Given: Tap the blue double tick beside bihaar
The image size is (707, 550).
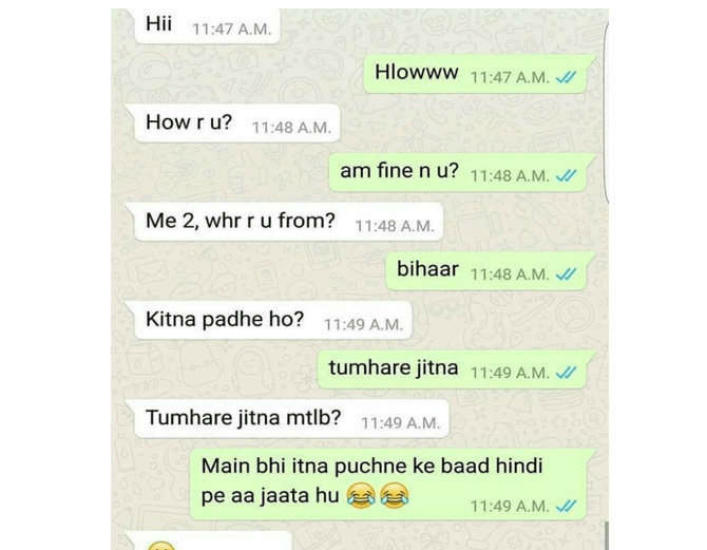Looking at the screenshot, I should pos(565,274).
